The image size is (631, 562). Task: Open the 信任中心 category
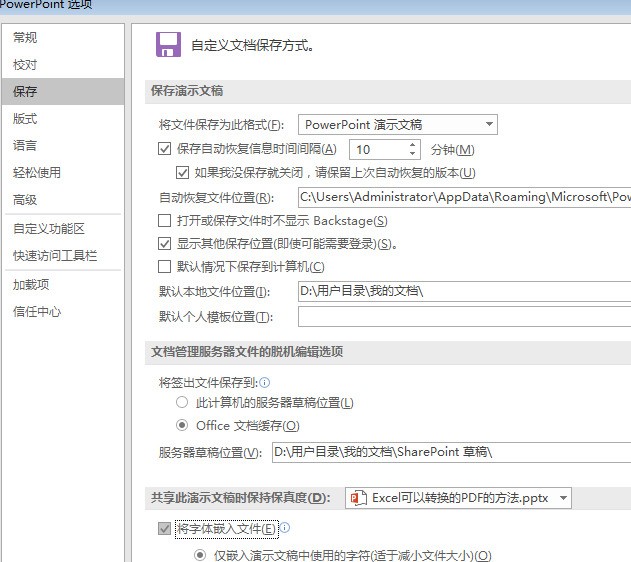pos(37,311)
